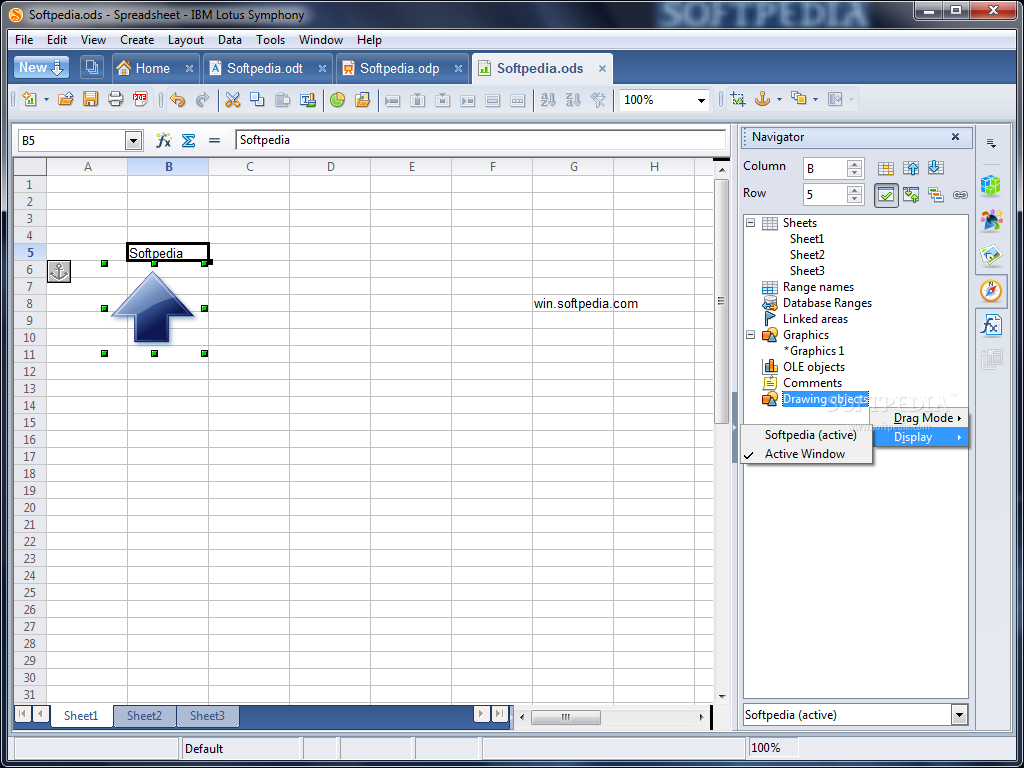Click the Sum sigma icon
The height and width of the screenshot is (768, 1024).
point(189,140)
